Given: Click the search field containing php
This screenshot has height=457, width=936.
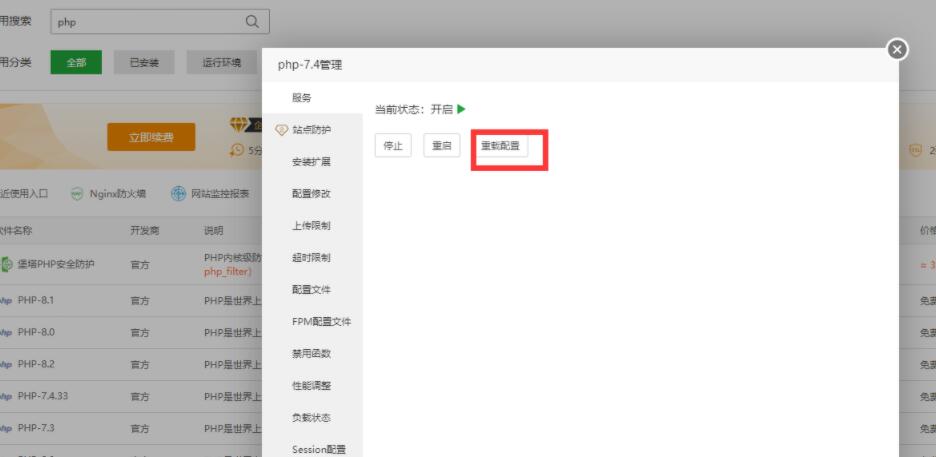Looking at the screenshot, I should click(x=150, y=22).
